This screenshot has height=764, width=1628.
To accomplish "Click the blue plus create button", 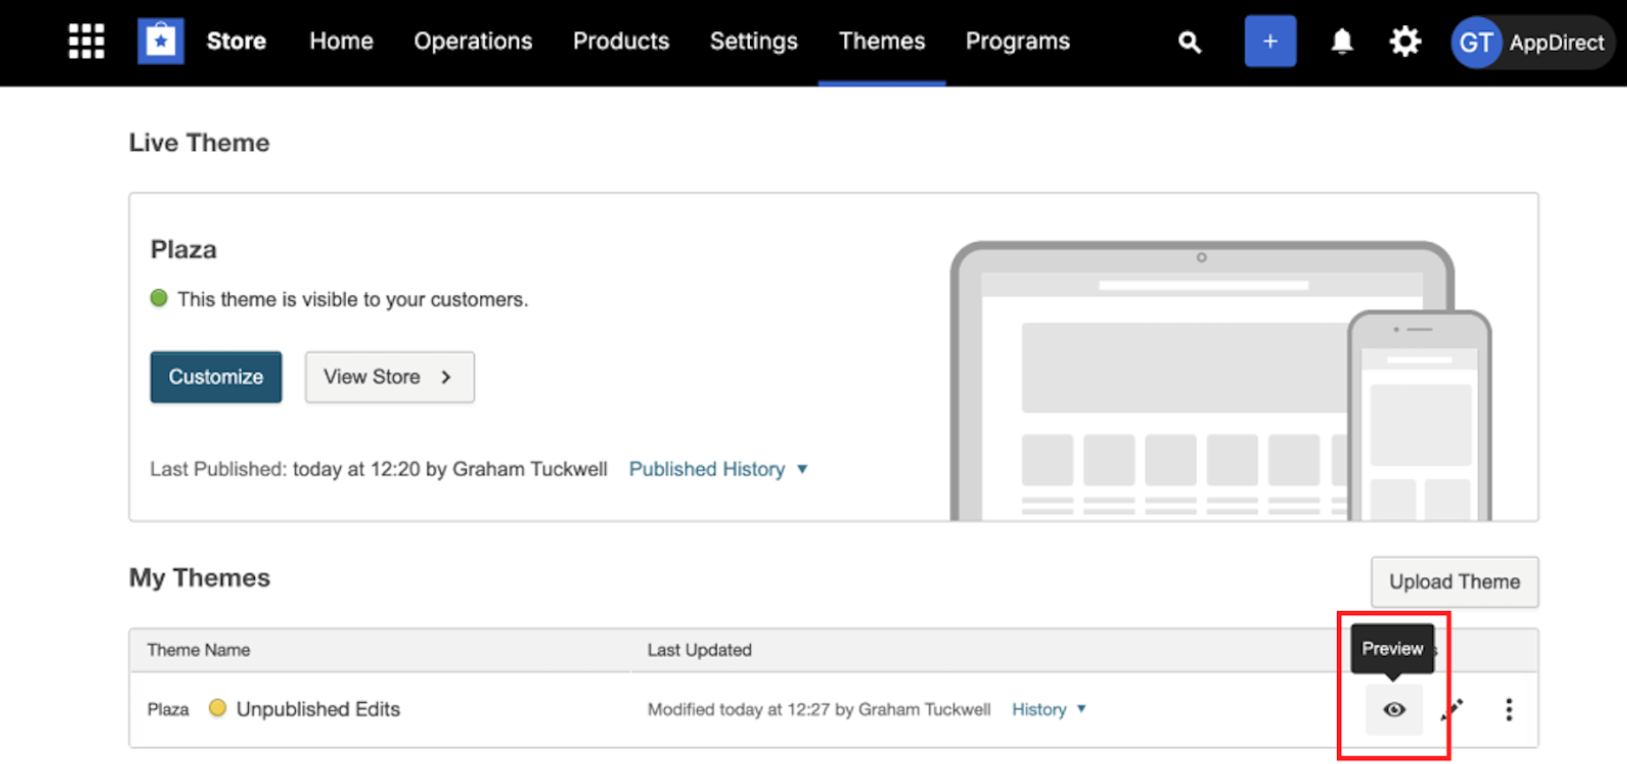I will [x=1270, y=41].
